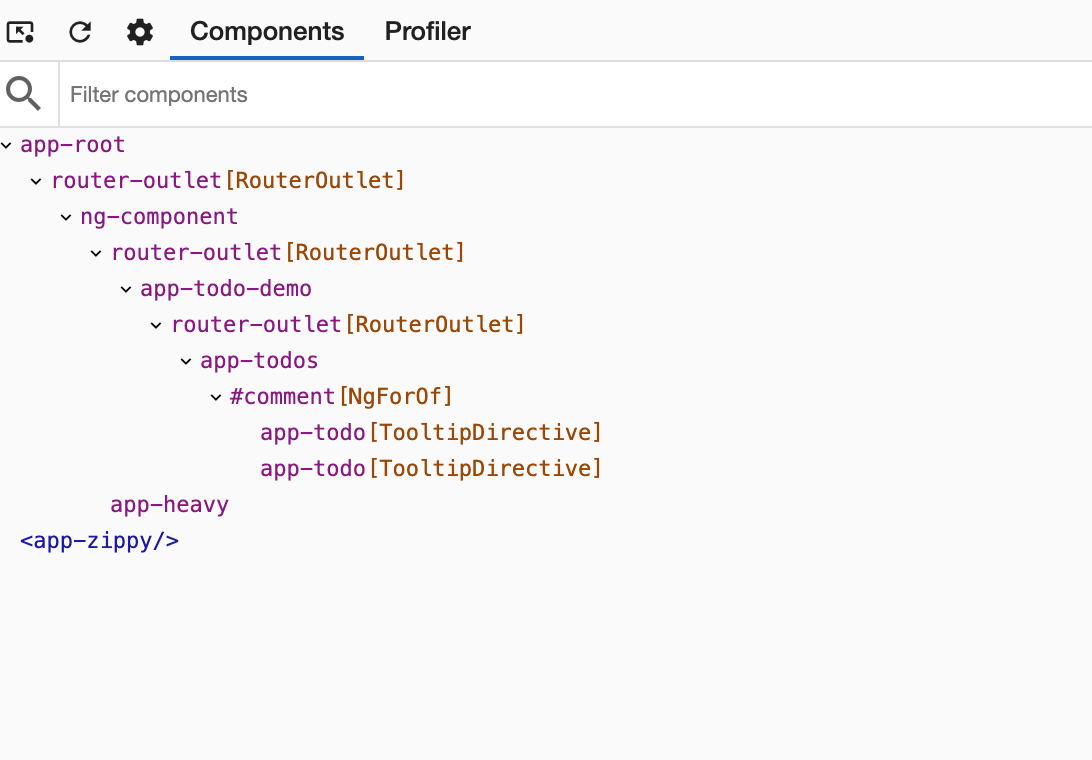The height and width of the screenshot is (760, 1092).
Task: Select the app-zippy element
Action: [x=99, y=540]
